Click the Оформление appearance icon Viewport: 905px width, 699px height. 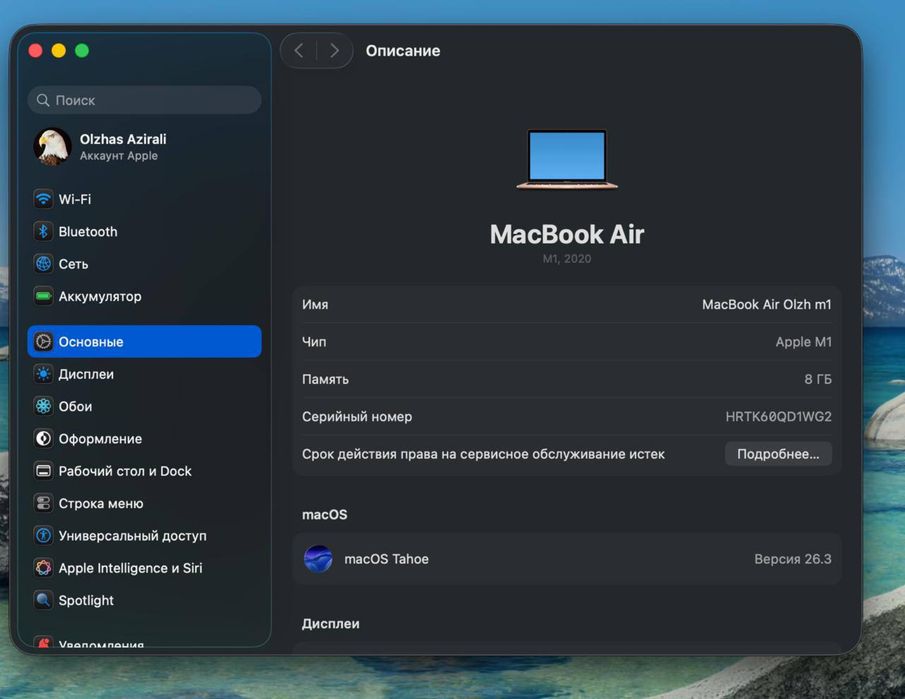point(43,439)
